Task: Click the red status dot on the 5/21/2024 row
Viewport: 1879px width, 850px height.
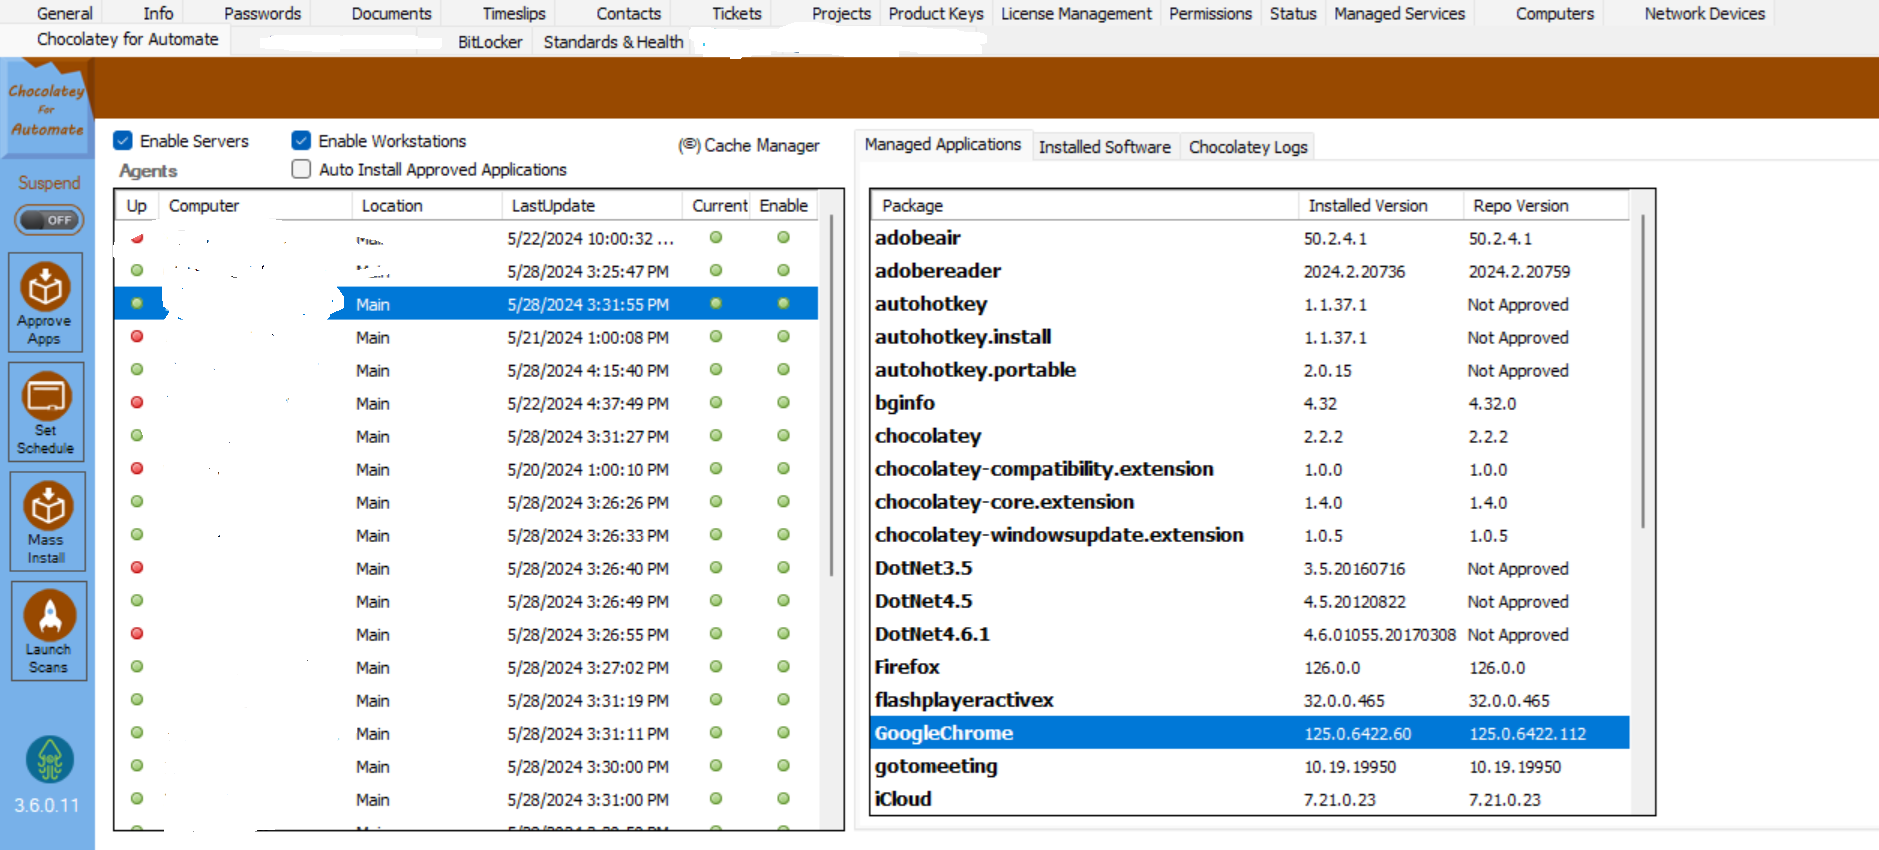Action: (x=137, y=337)
